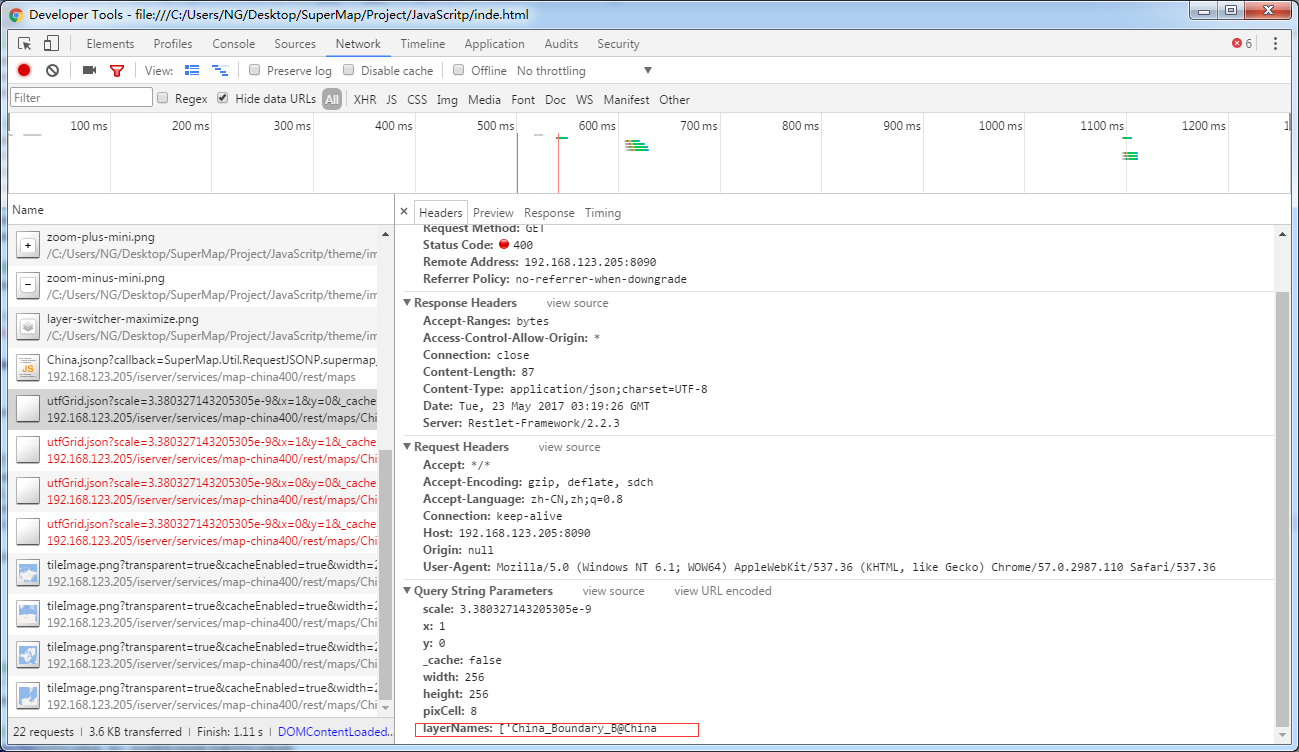This screenshot has width=1299, height=752.
Task: Capture screenshots with camera icon
Action: click(89, 70)
